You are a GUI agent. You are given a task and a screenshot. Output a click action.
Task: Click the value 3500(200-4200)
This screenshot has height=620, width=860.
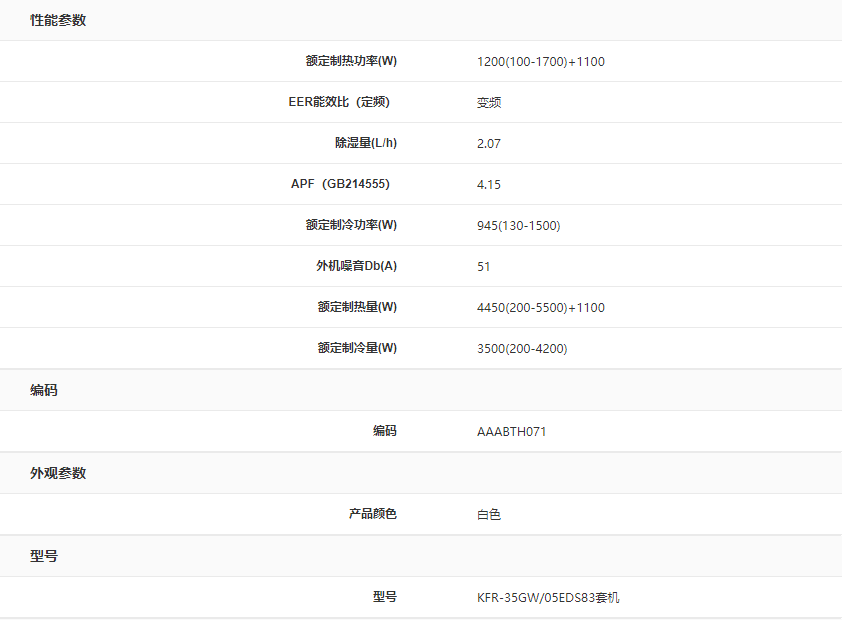pos(522,349)
